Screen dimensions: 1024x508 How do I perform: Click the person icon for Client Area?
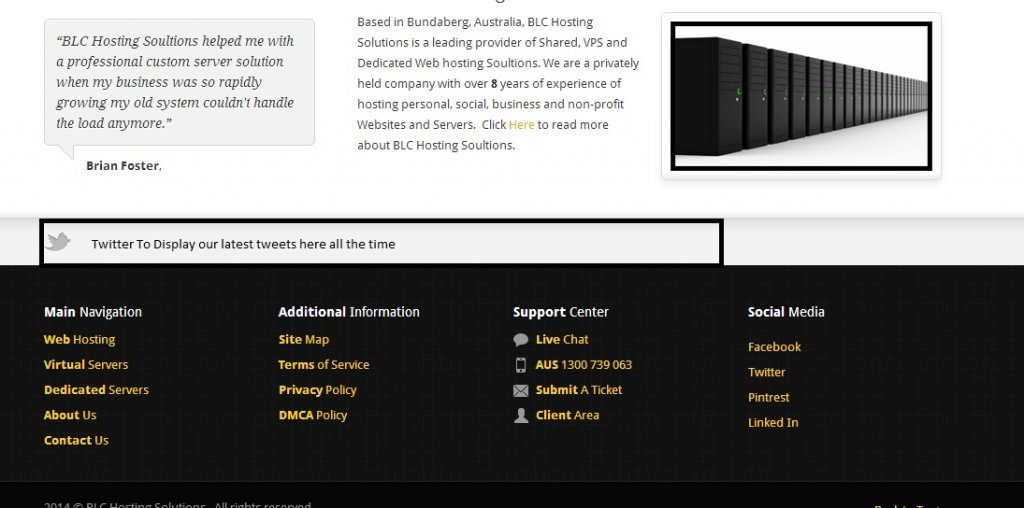(x=520, y=415)
